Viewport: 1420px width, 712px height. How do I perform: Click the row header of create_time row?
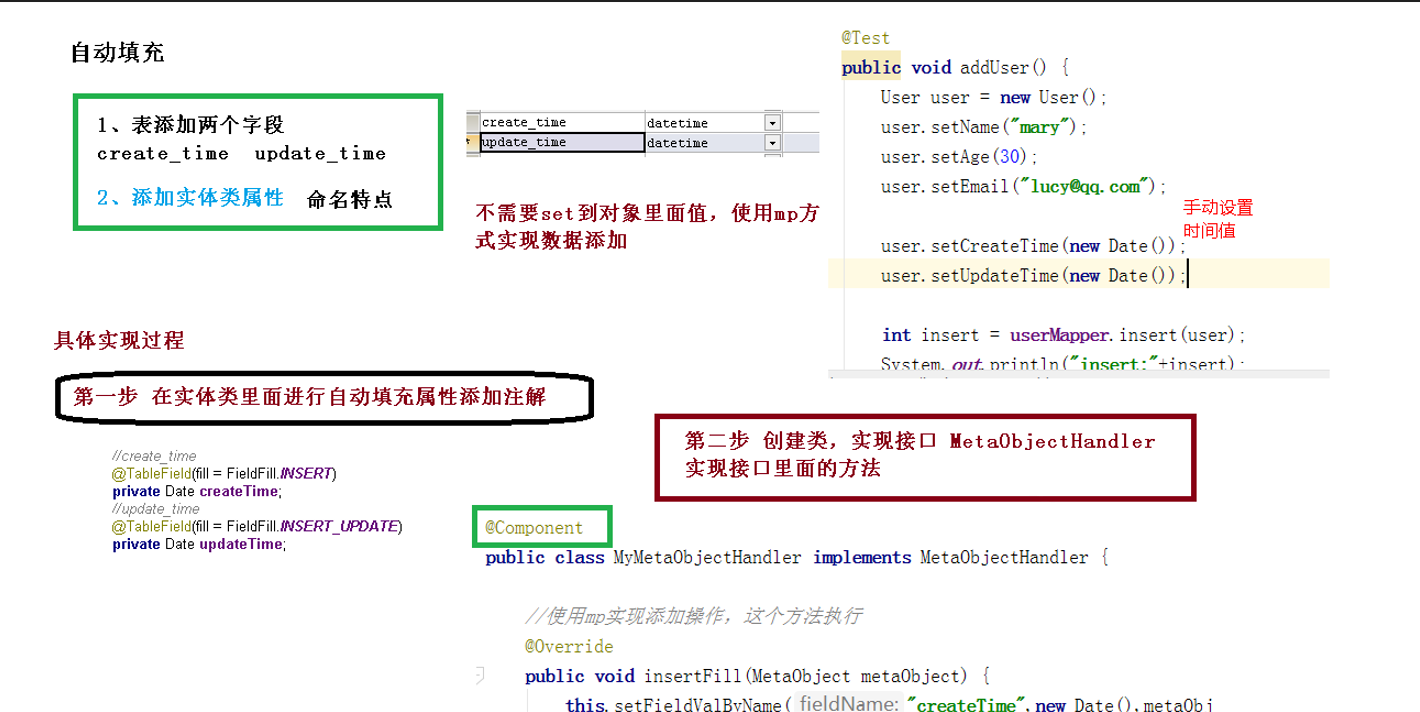(472, 122)
